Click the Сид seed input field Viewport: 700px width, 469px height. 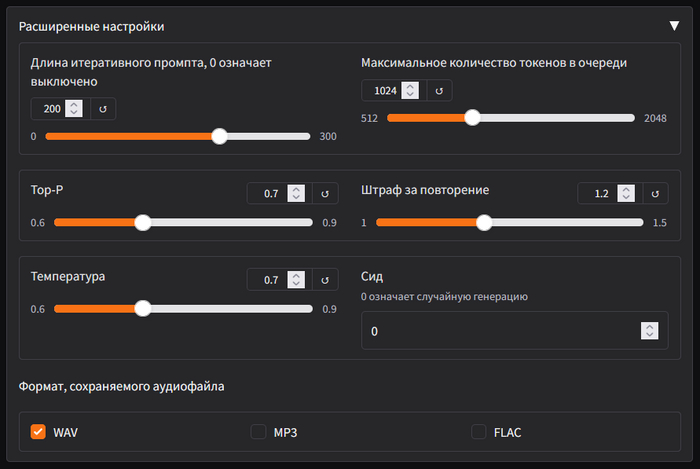pyautogui.click(x=500, y=331)
